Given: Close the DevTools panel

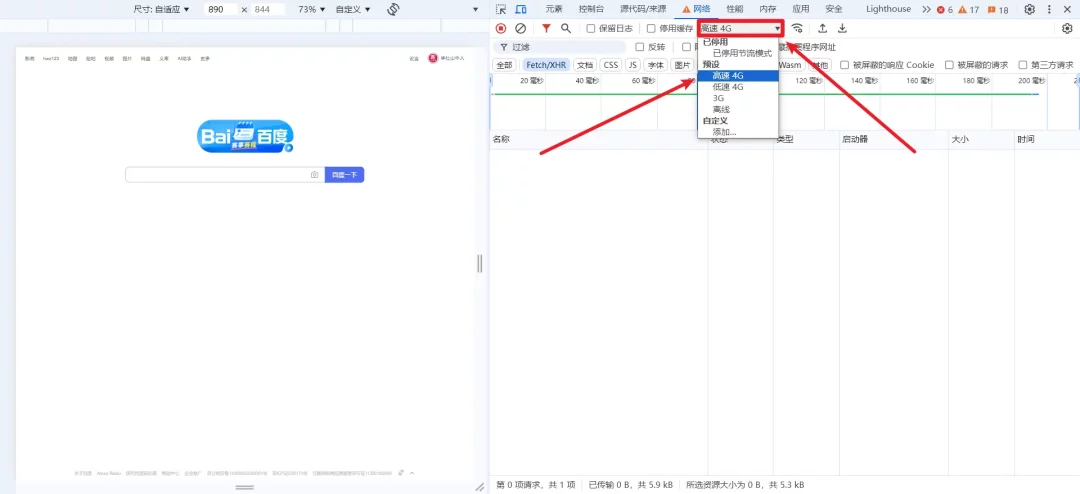Looking at the screenshot, I should tap(1068, 9).
